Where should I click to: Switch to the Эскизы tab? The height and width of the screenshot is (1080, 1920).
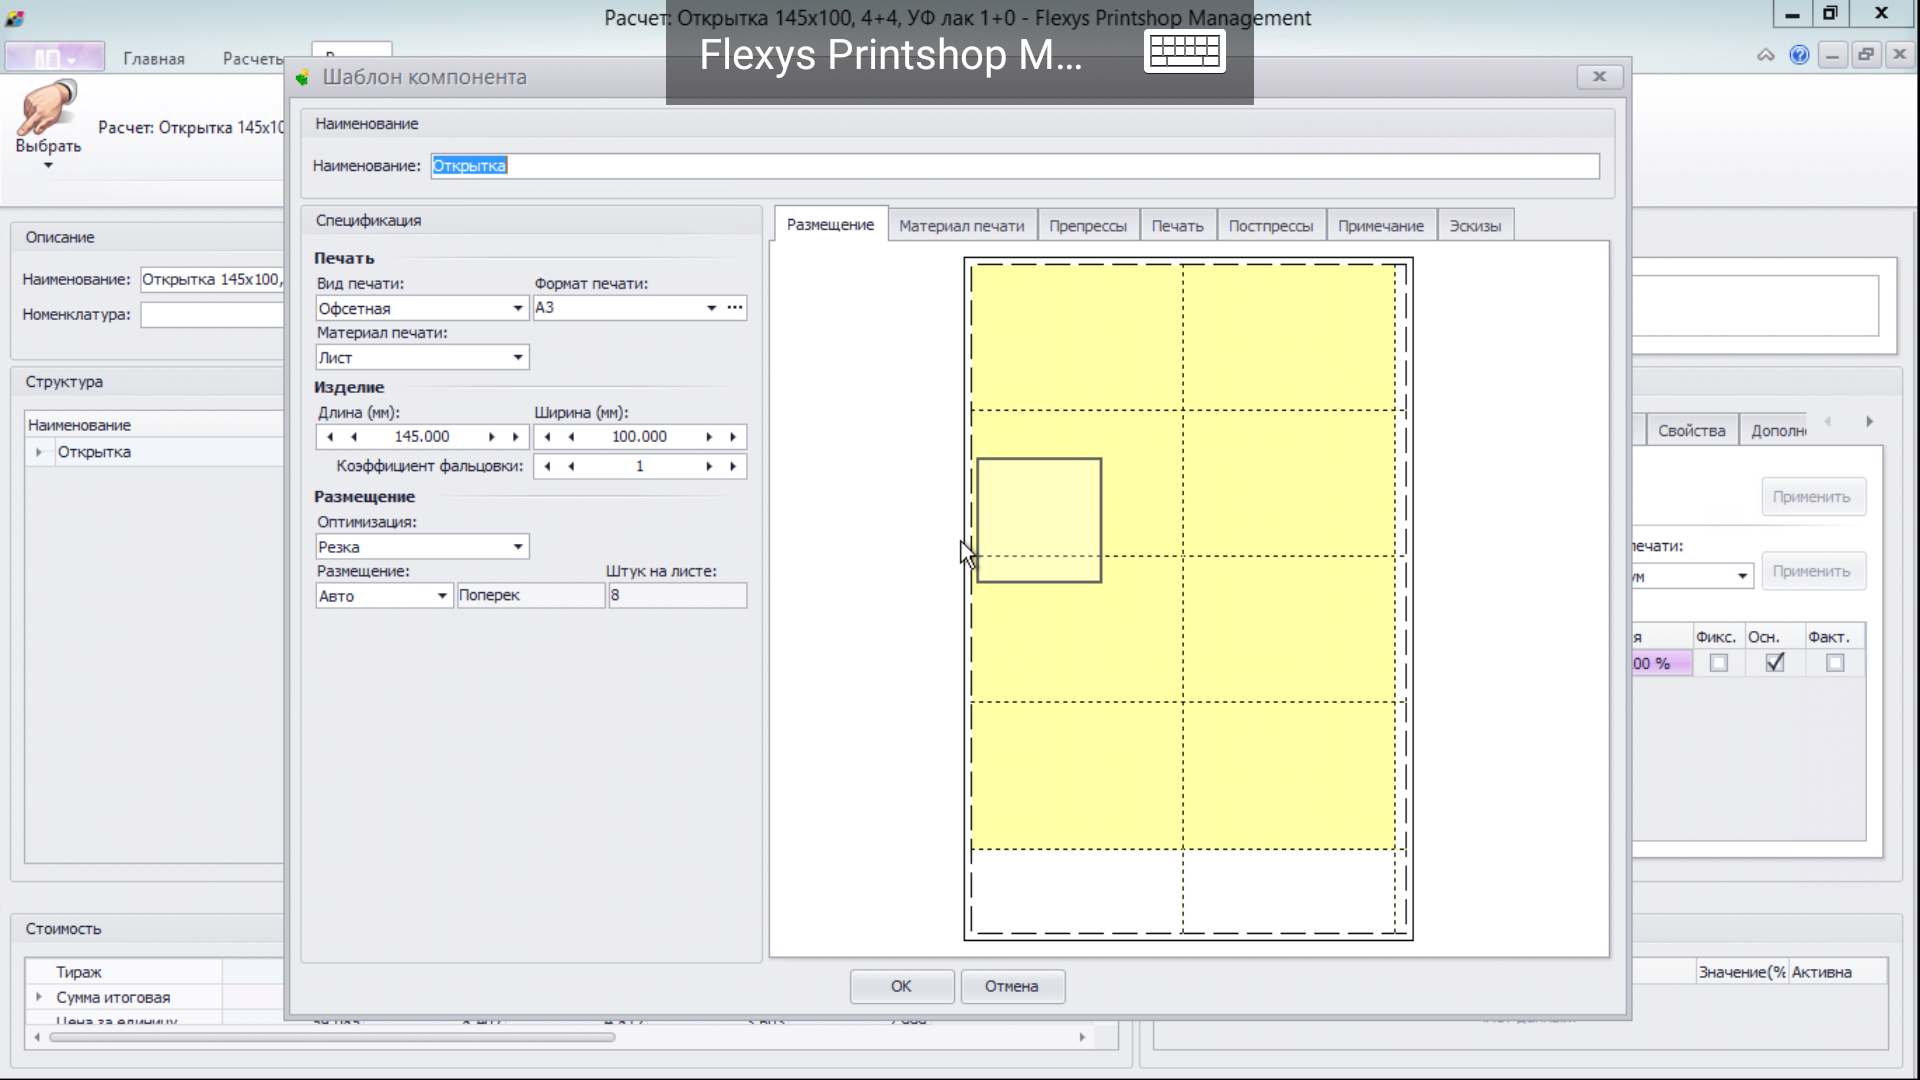point(1475,226)
